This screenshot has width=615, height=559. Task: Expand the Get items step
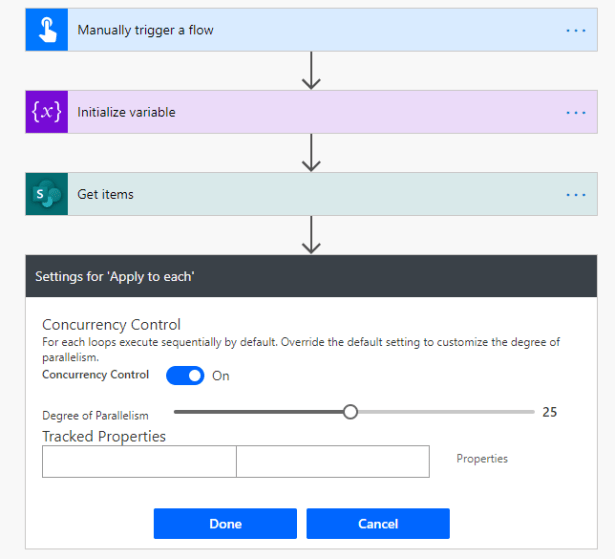coord(300,194)
